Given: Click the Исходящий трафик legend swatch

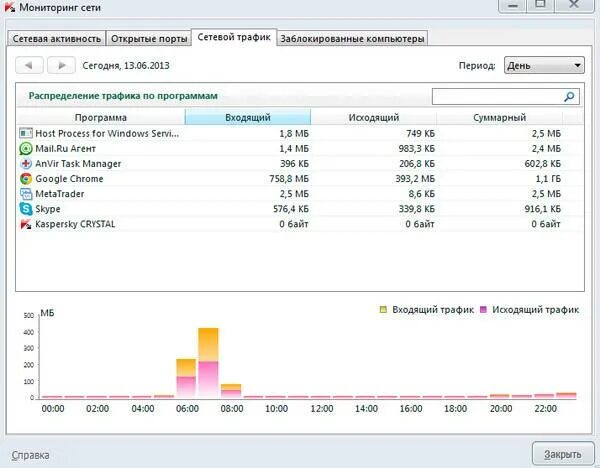Looking at the screenshot, I should point(484,310).
